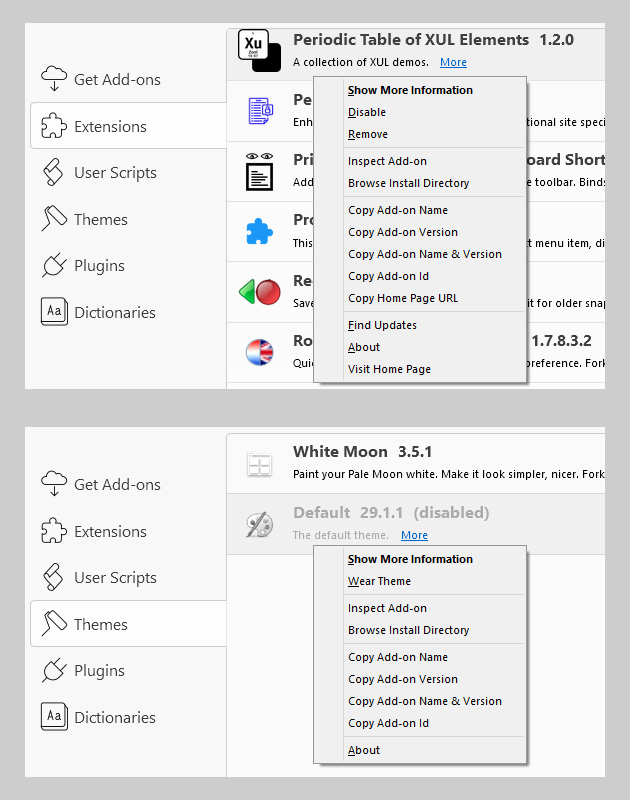
Task: Choose Copy Home Page URL
Action: [420, 298]
